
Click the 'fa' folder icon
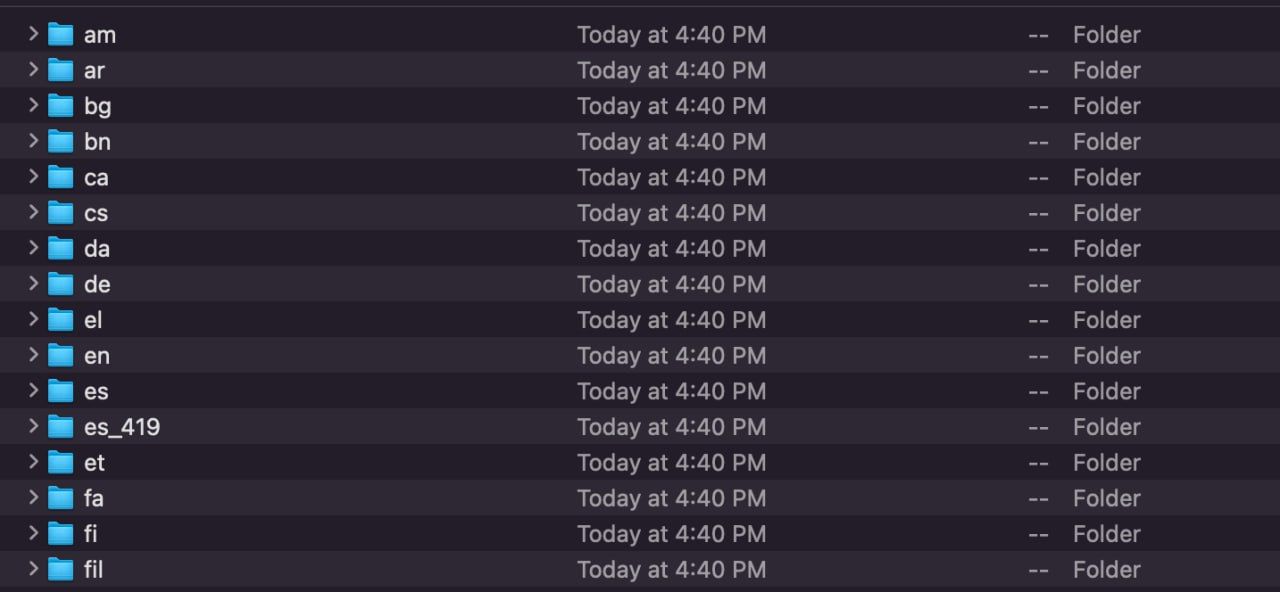(x=61, y=498)
